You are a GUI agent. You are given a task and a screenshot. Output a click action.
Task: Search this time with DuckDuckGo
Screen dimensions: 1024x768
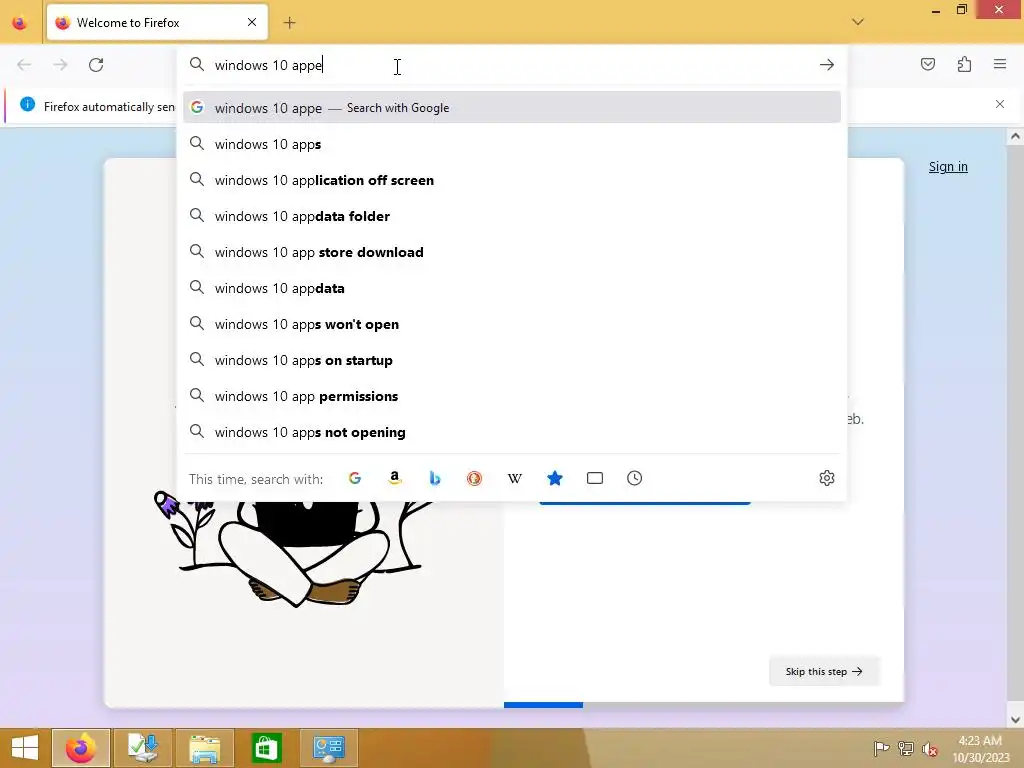pos(474,478)
